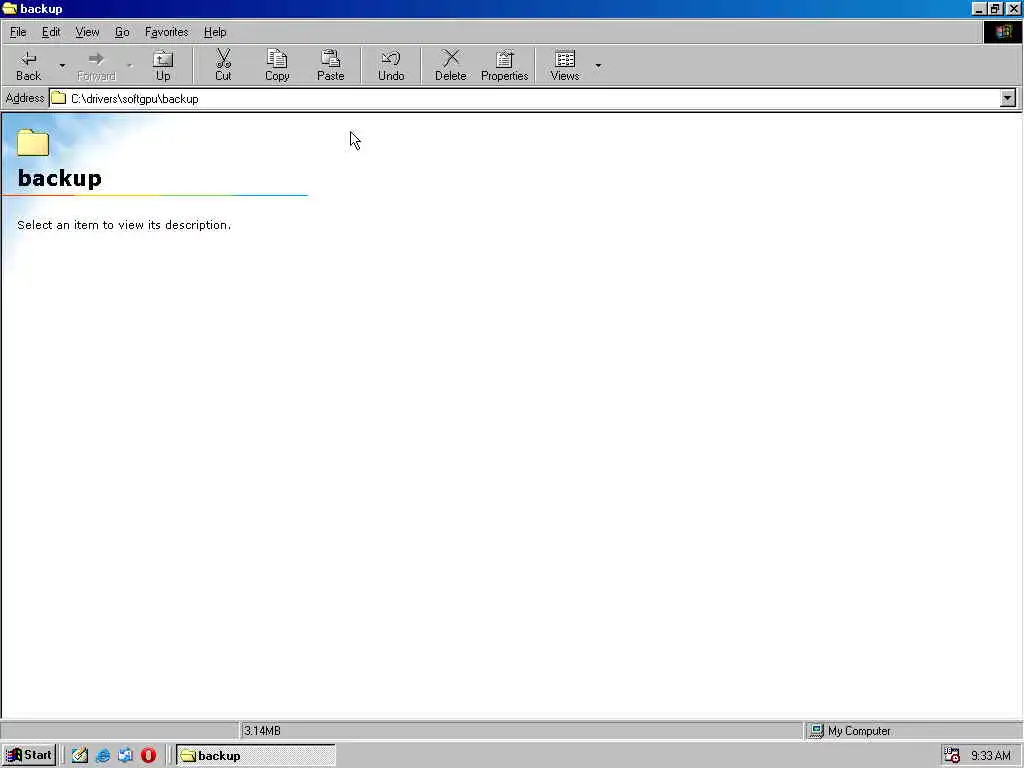This screenshot has width=1024, height=768.
Task: Open the Help menu
Action: (x=215, y=32)
